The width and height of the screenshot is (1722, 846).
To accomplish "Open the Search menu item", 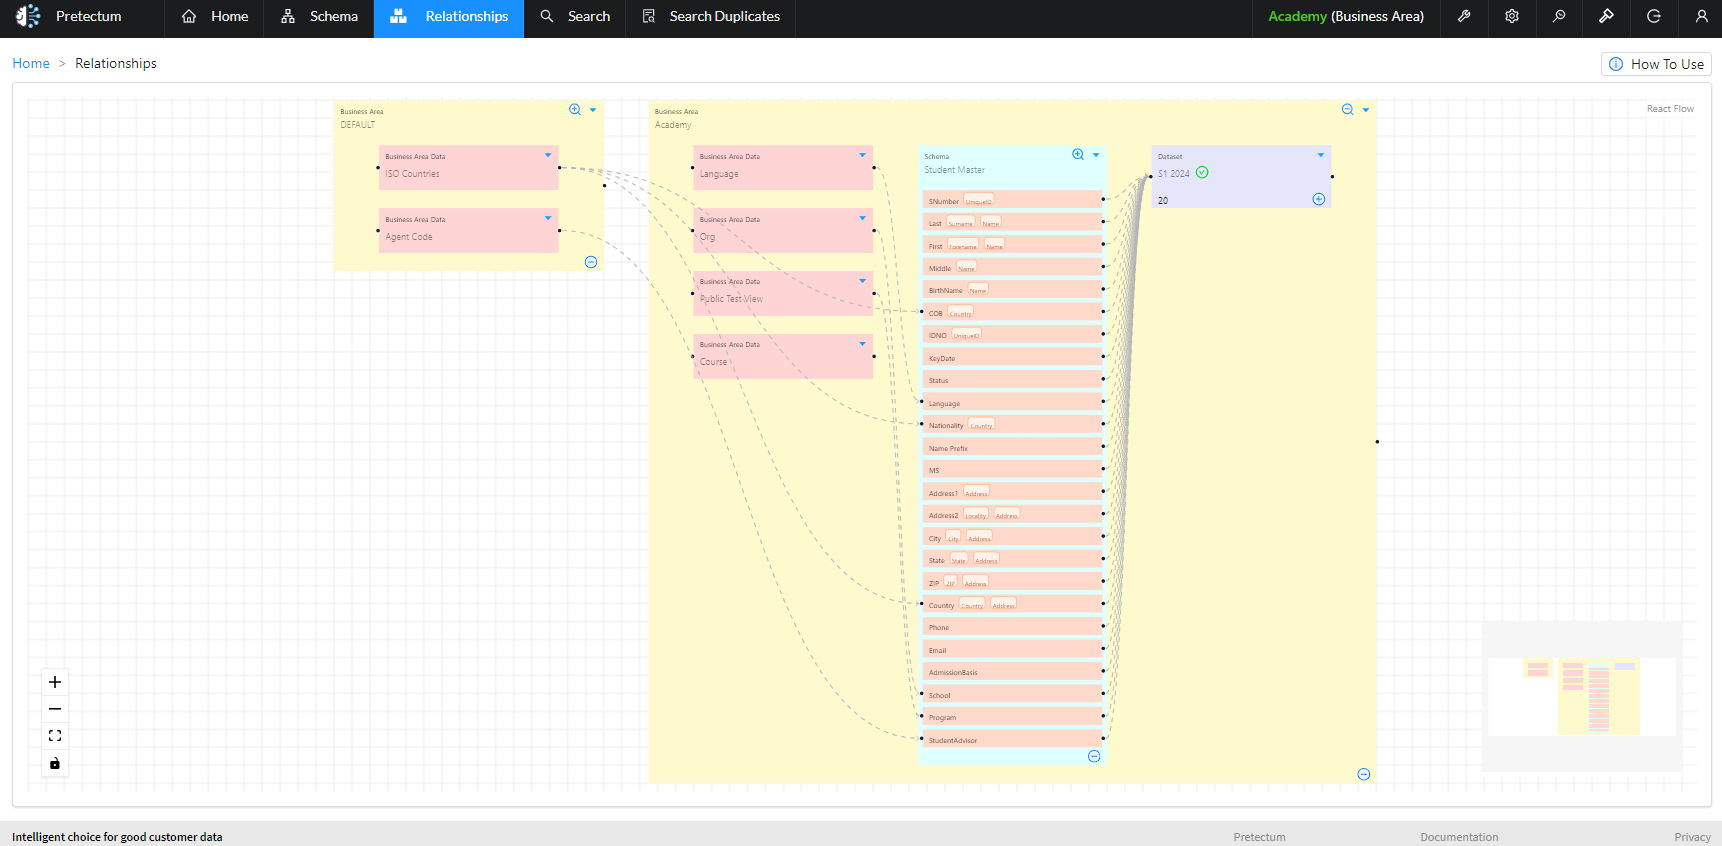I will tap(575, 17).
